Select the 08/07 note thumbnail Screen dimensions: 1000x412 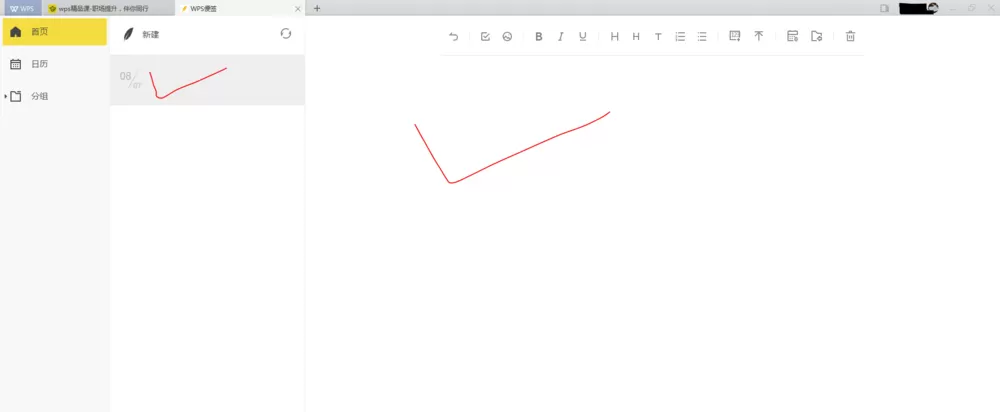pyautogui.click(x=207, y=80)
